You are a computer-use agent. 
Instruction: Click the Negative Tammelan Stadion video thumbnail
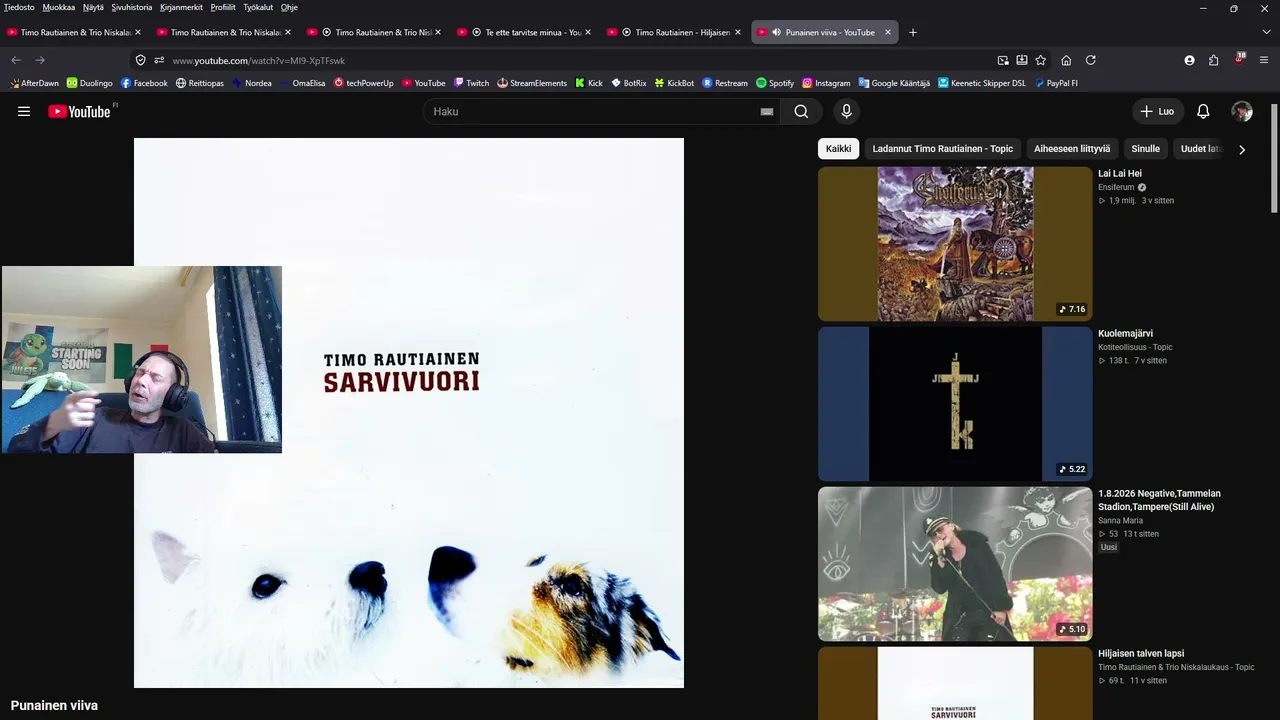tap(955, 563)
